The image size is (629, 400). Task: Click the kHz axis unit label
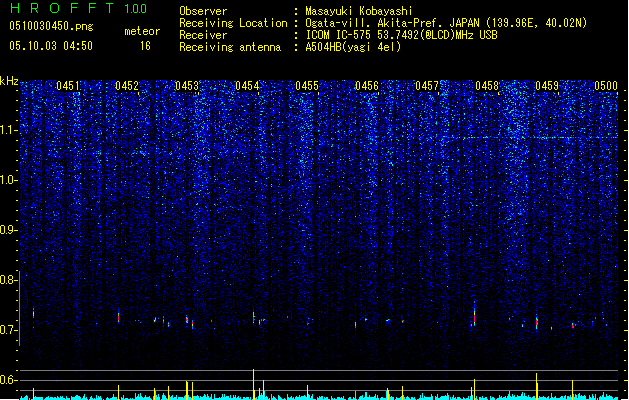(x=9, y=81)
